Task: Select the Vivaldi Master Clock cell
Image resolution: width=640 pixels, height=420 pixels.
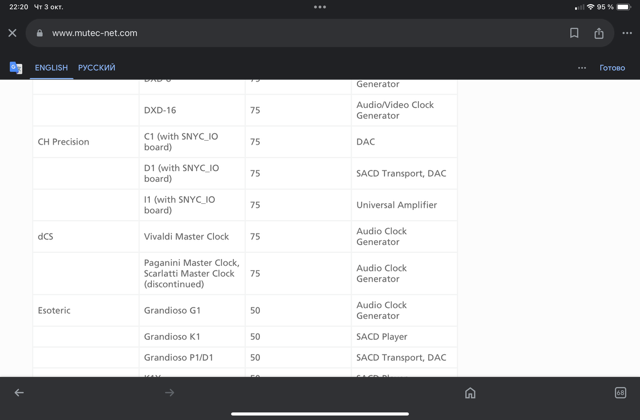Action: [x=187, y=237]
